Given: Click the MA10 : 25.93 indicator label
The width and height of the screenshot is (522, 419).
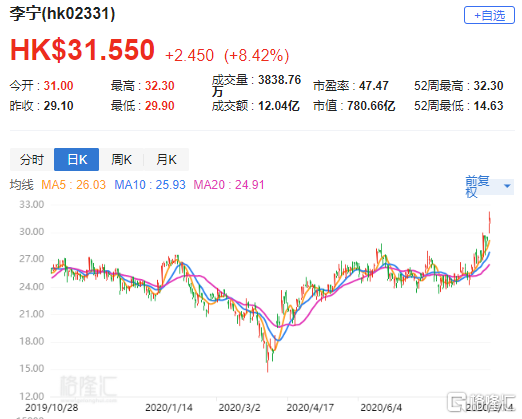Looking at the screenshot, I should tap(150, 184).
